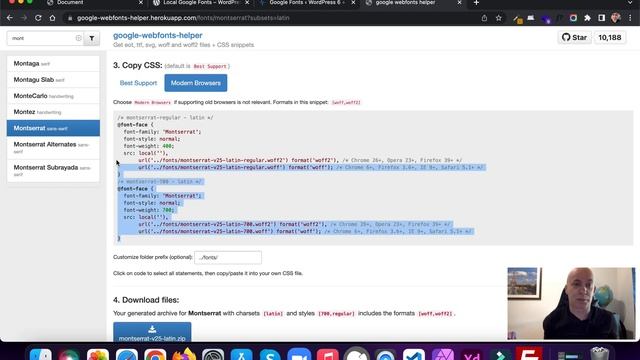The image size is (640, 360).
Task: Select Montserrat Subrayada font
Action: click(53, 171)
